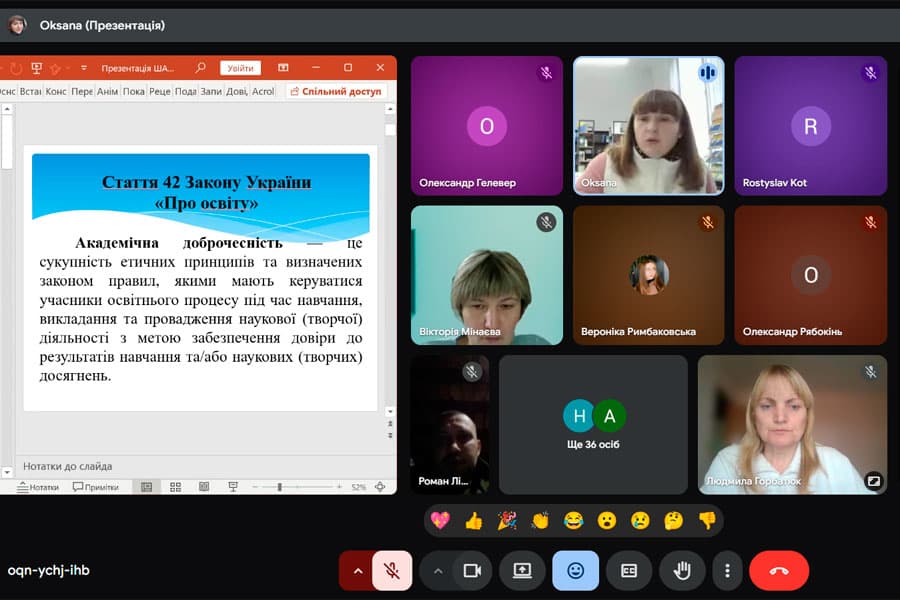Expand video settings arrow beside camera
Viewport: 900px width, 600px height.
coord(437,570)
